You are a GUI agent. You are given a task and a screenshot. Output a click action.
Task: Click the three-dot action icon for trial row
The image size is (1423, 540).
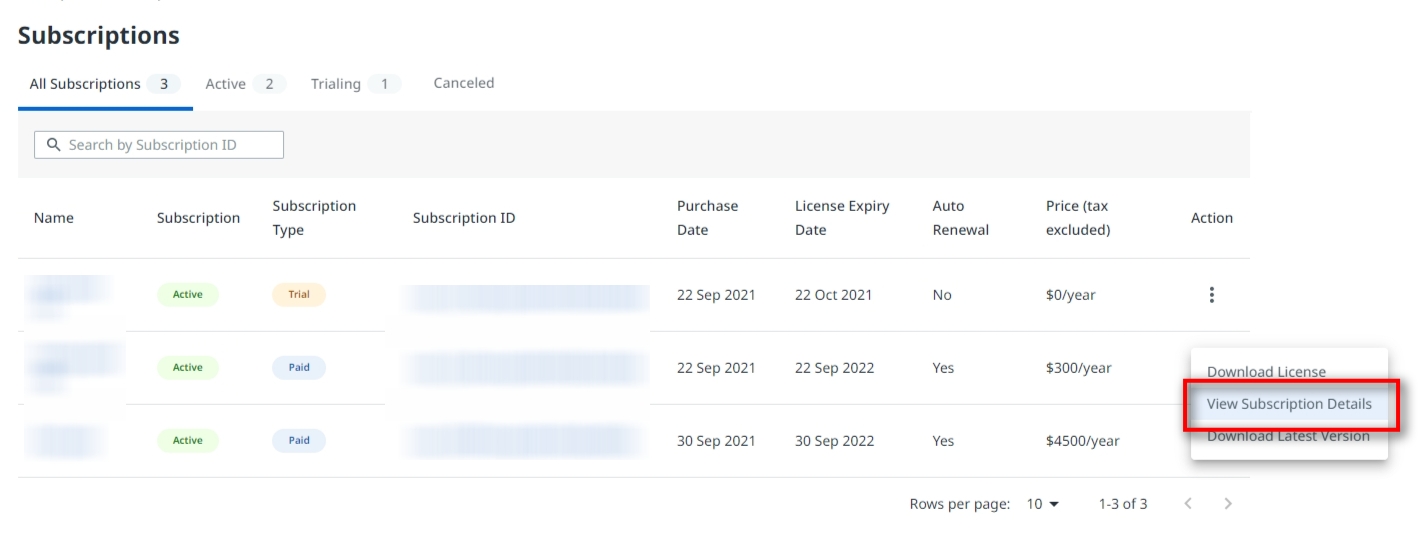(1211, 295)
